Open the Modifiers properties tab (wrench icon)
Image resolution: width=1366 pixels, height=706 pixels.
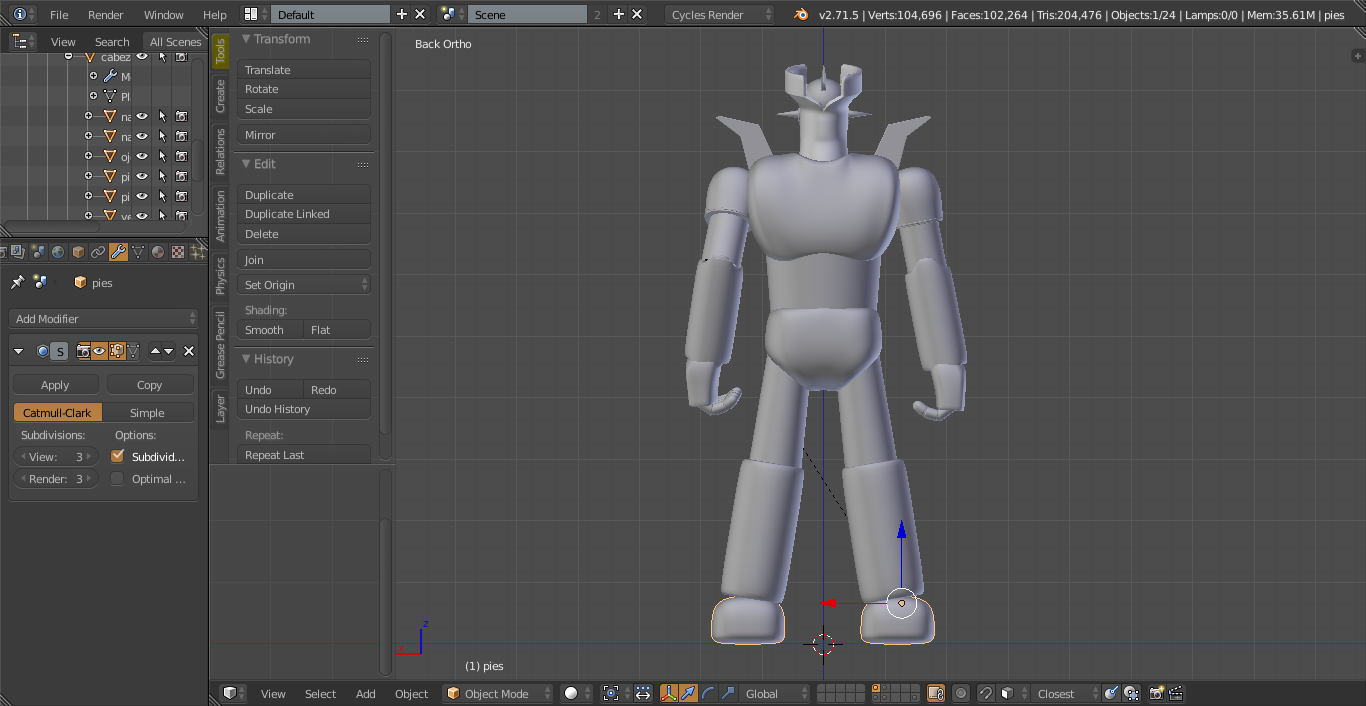click(118, 252)
